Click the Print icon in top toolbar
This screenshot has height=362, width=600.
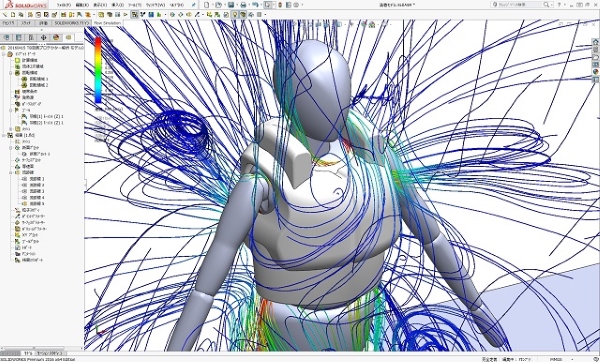(243, 5)
